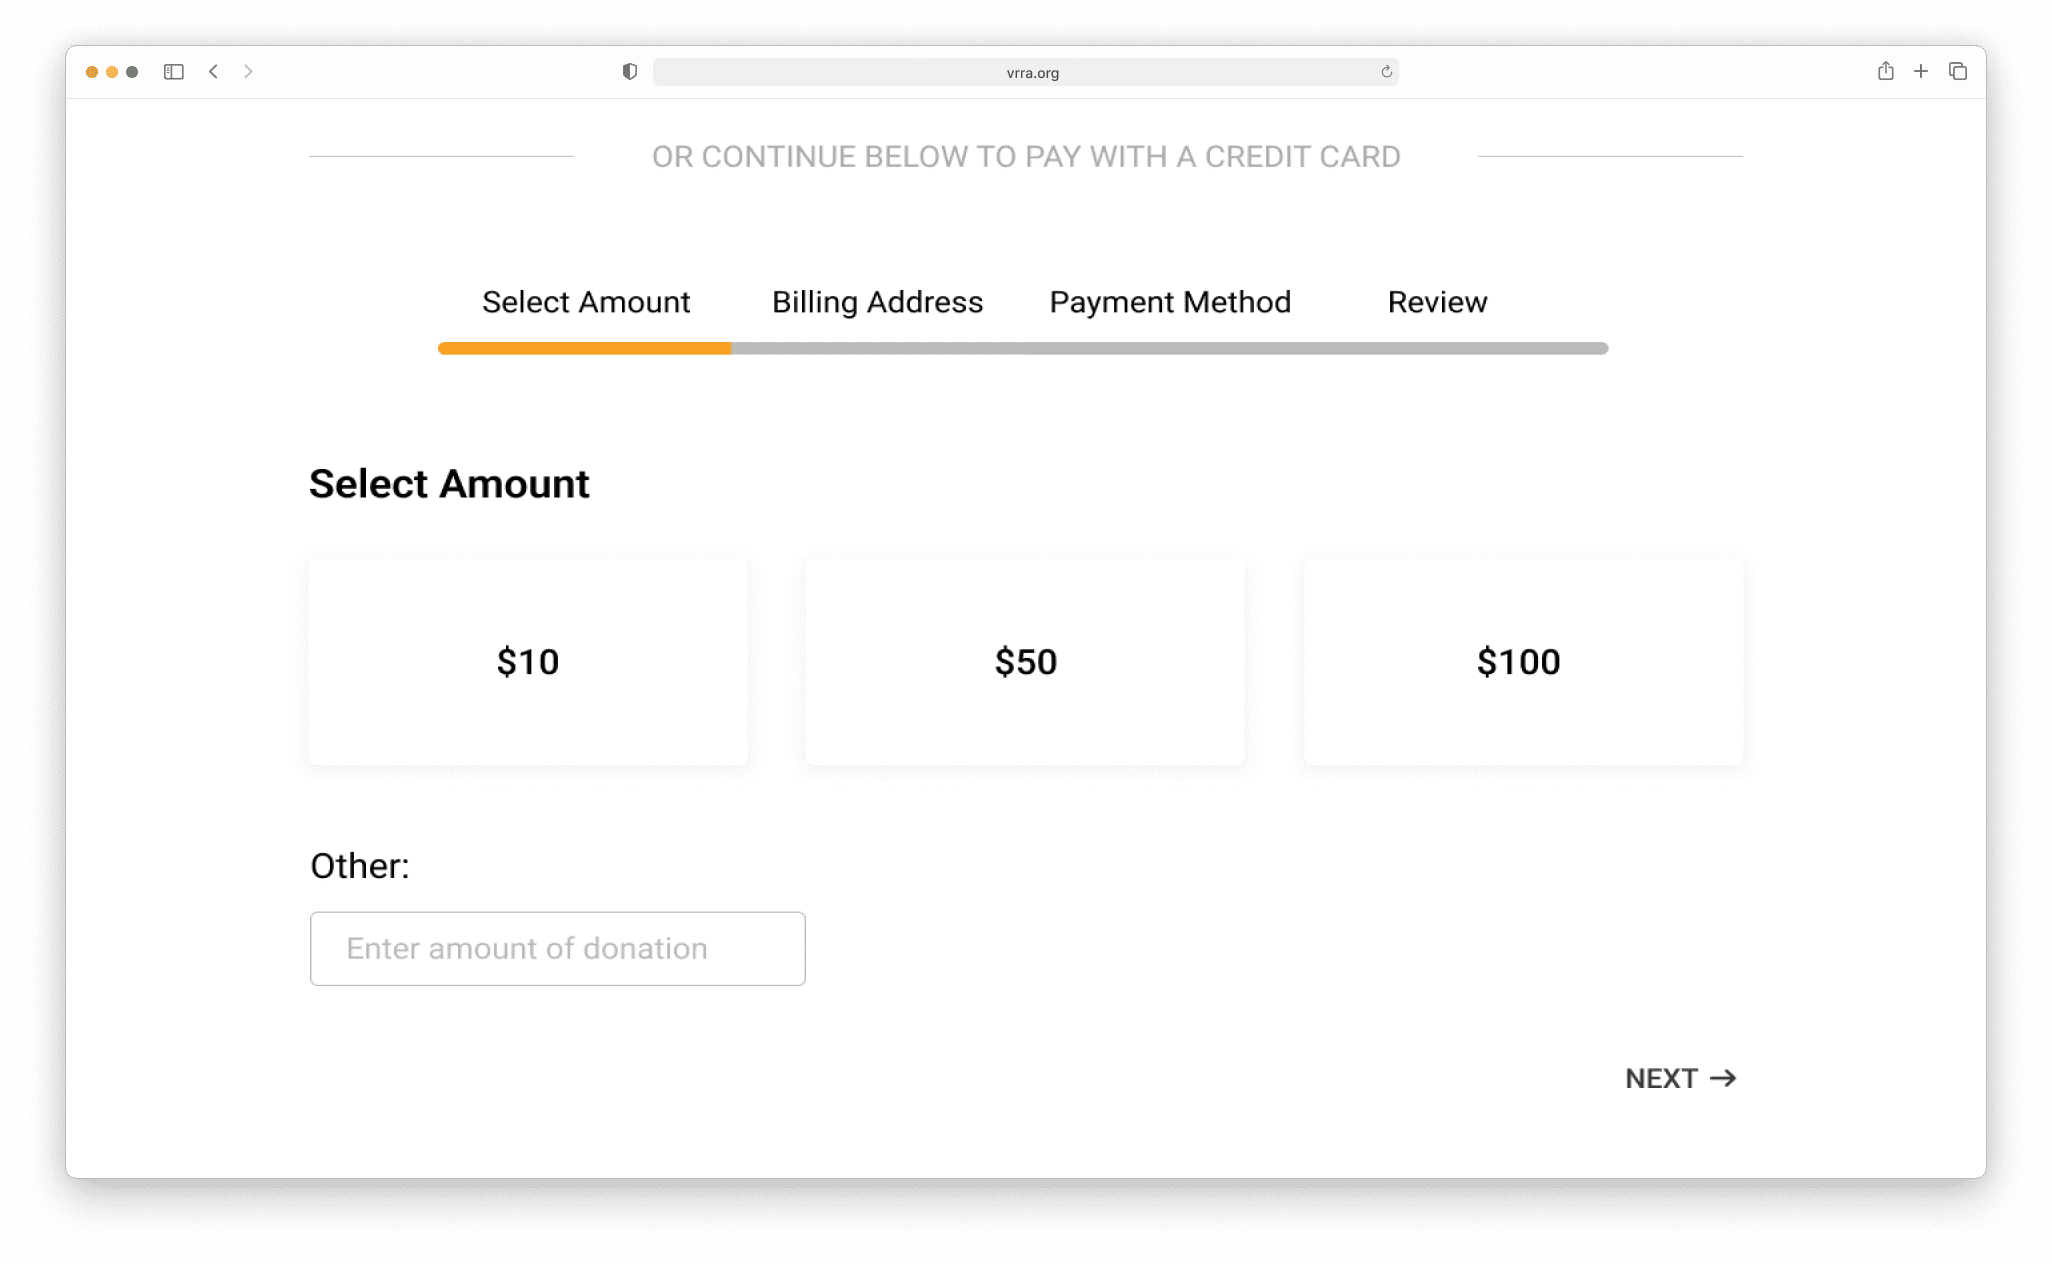Click the browser share icon
The width and height of the screenshot is (2052, 1264).
tap(1883, 70)
